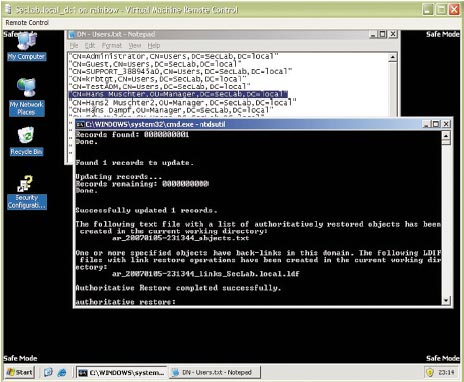Viewport: 464px width, 382px height.
Task: Select the My Network Places desktop icon
Action: (x=26, y=97)
